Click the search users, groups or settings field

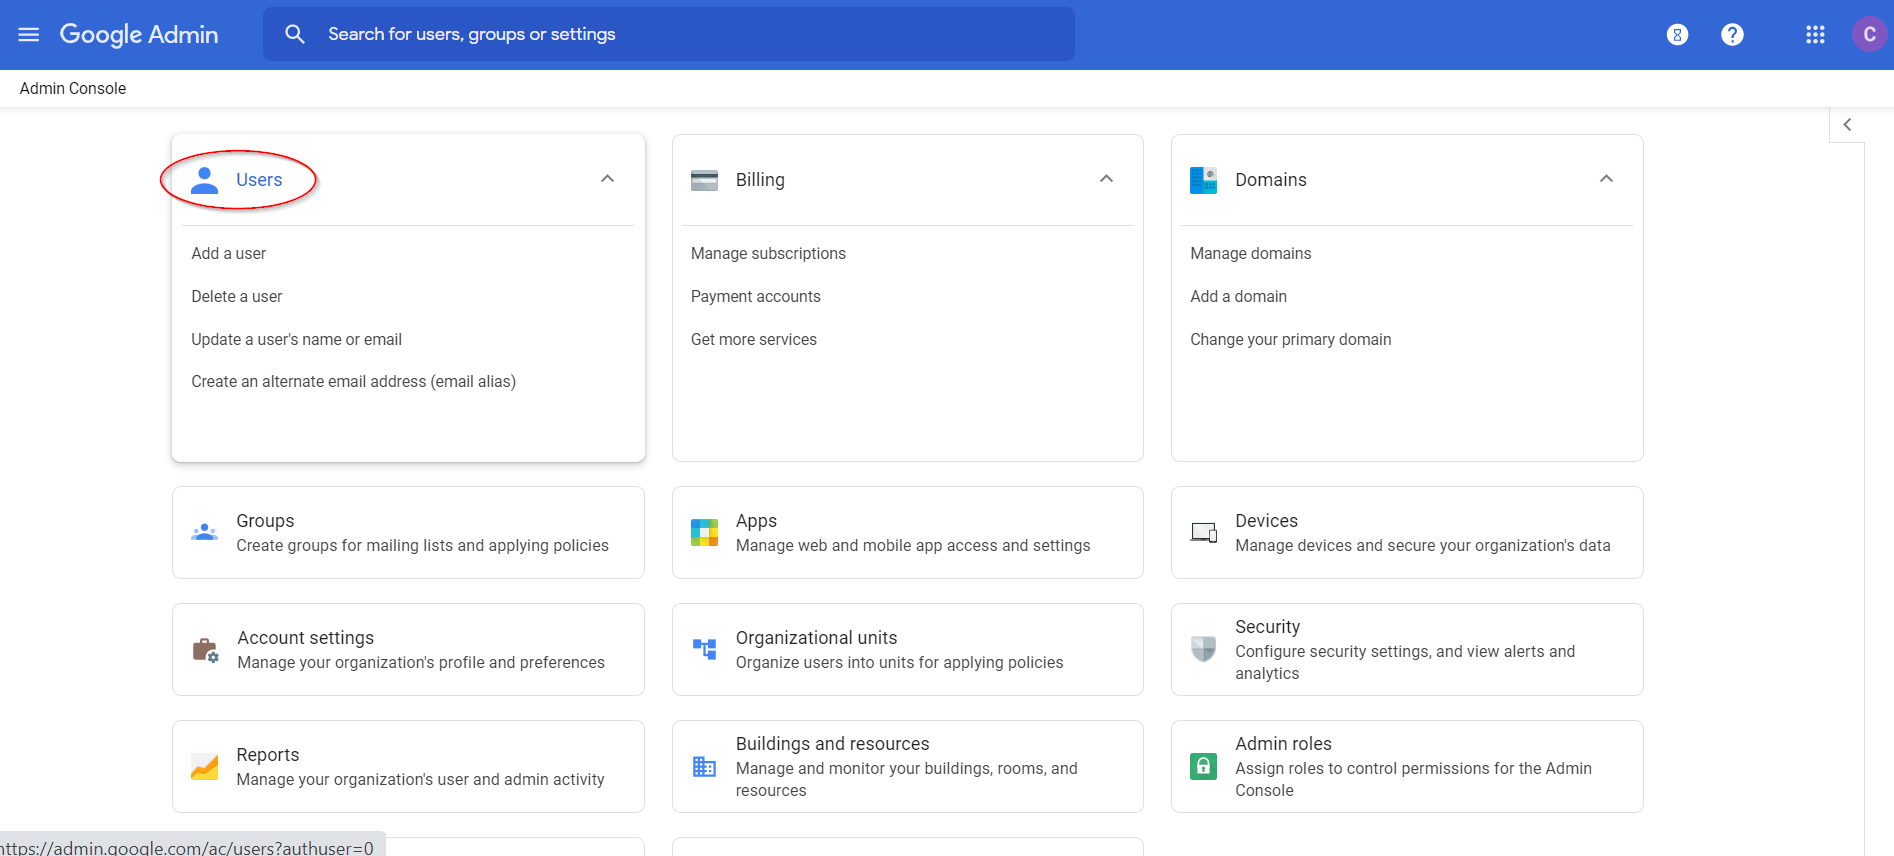coord(669,34)
